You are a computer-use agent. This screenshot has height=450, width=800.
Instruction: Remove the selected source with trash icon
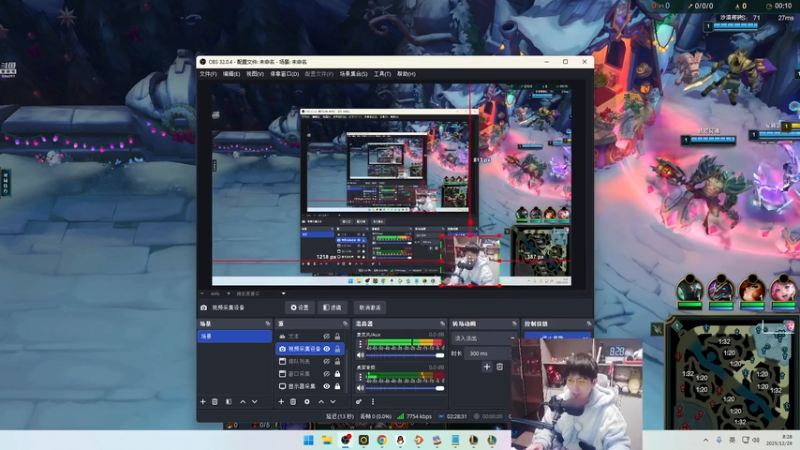293,402
